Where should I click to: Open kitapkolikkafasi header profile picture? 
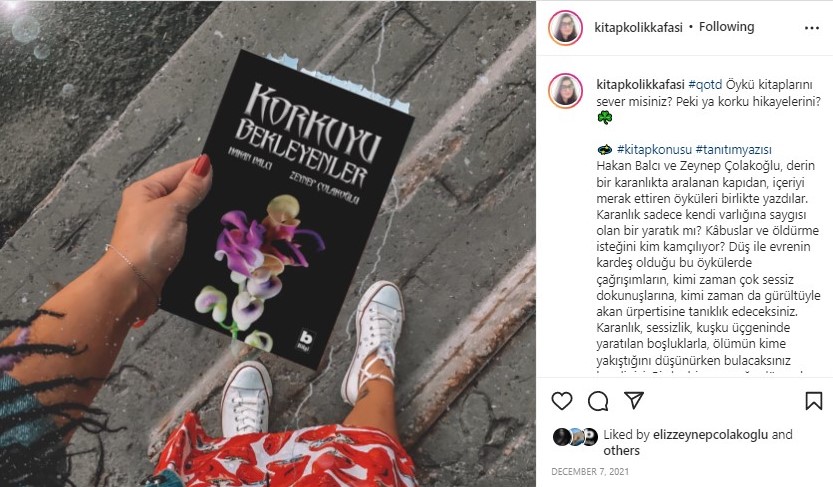coord(565,28)
